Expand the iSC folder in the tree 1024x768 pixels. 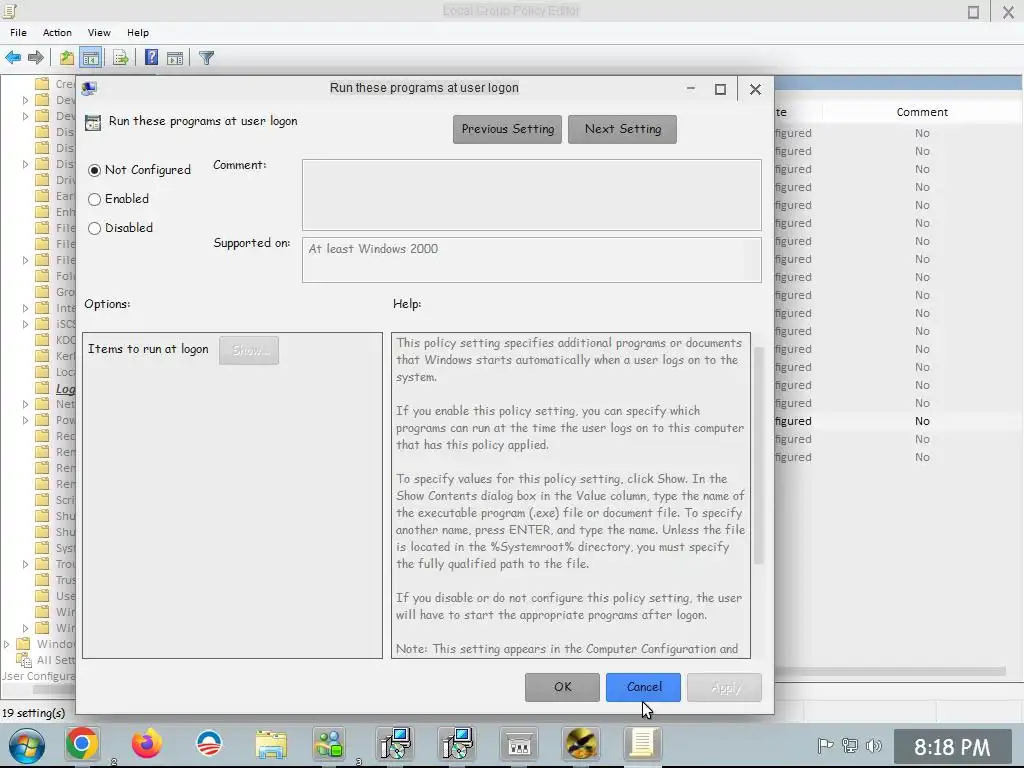point(25,324)
